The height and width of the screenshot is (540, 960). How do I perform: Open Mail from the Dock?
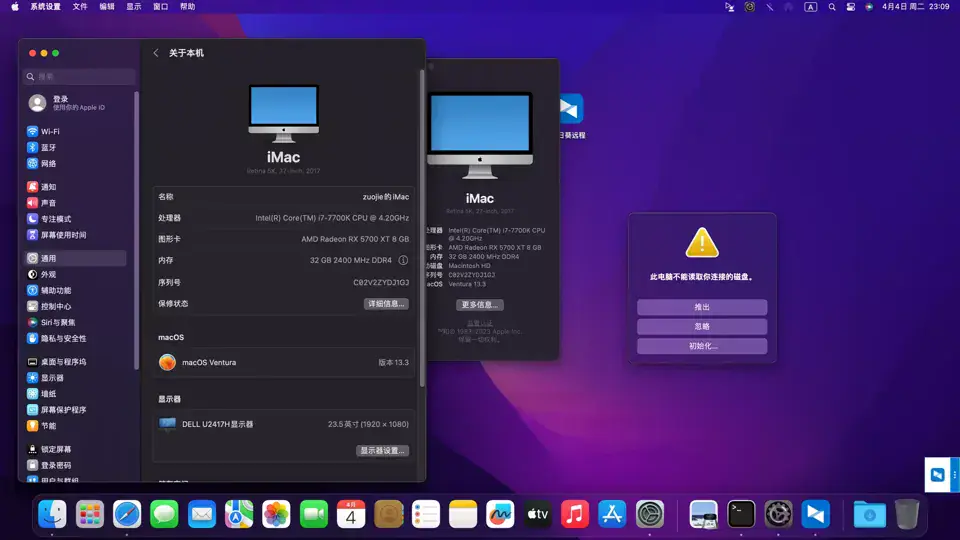point(201,514)
